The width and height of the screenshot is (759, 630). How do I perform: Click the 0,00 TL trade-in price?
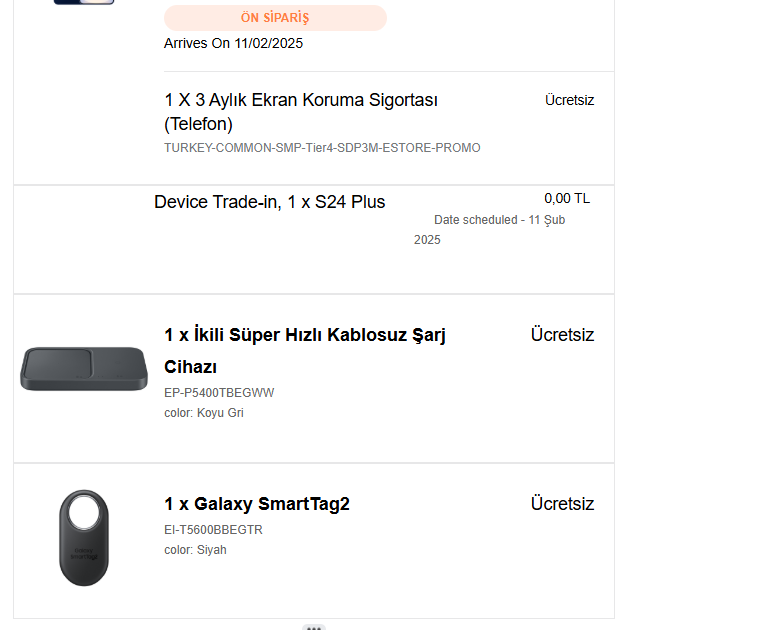tap(567, 198)
